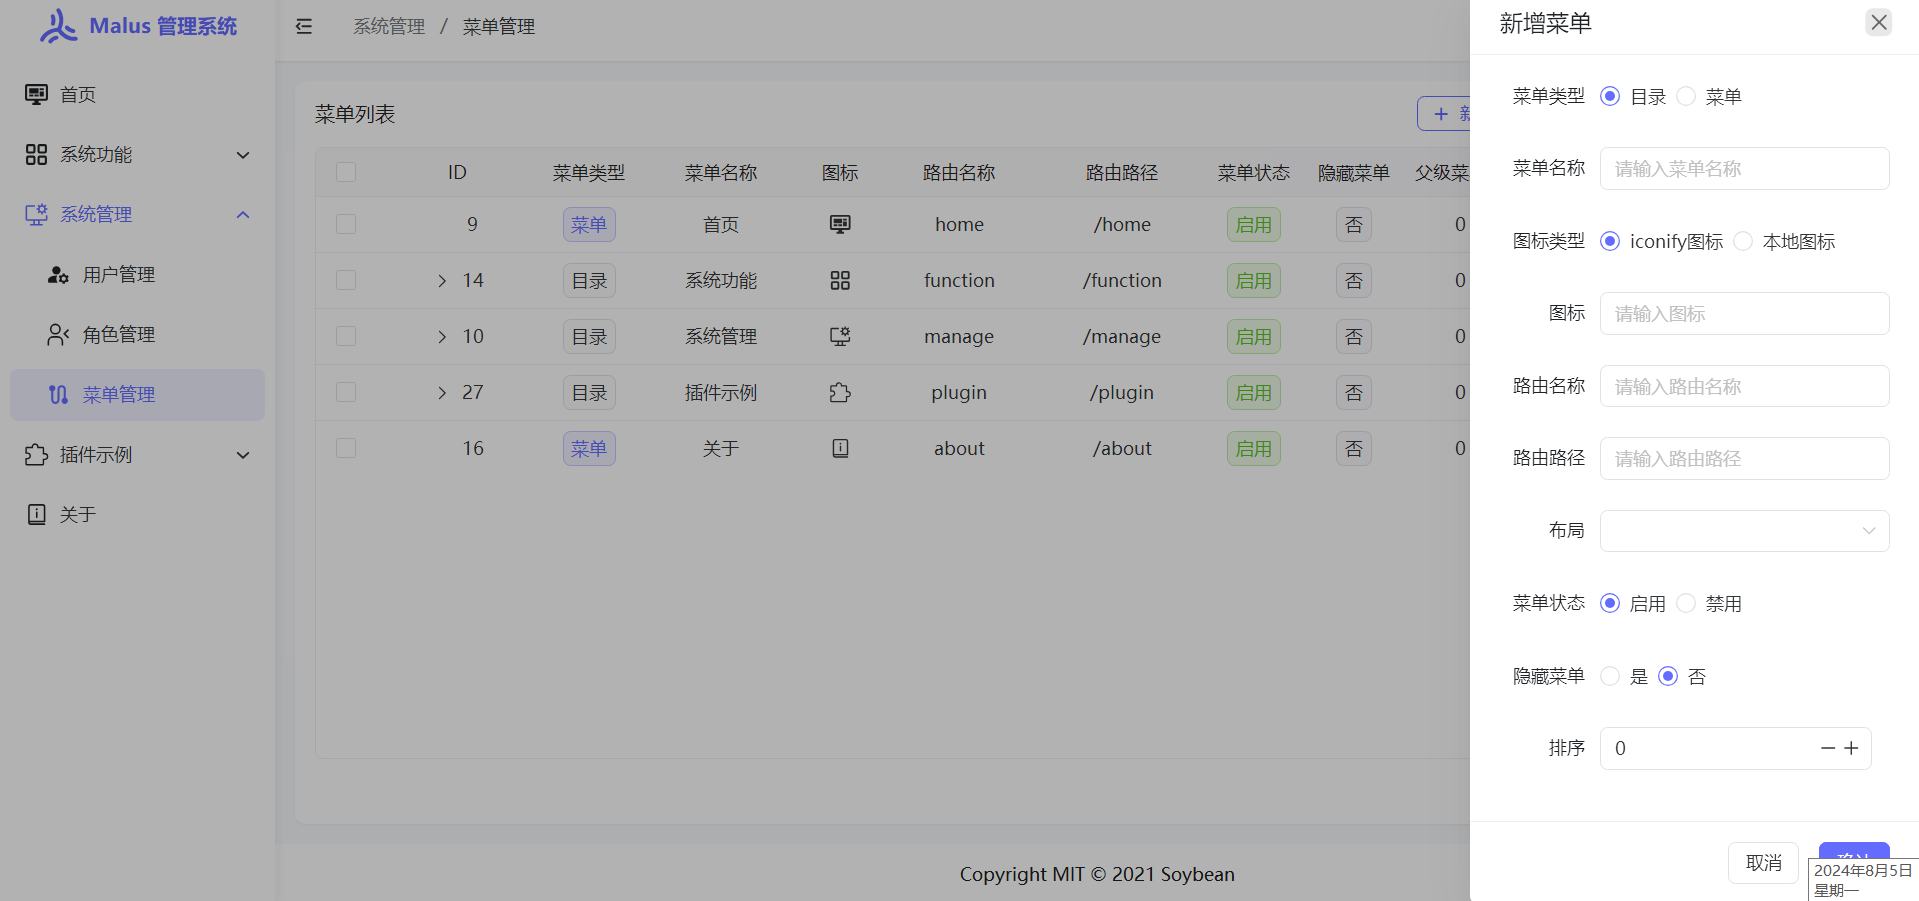Image resolution: width=1919 pixels, height=901 pixels.
Task: Click the grid icon beside 系统功能 in sidebar
Action: [36, 154]
